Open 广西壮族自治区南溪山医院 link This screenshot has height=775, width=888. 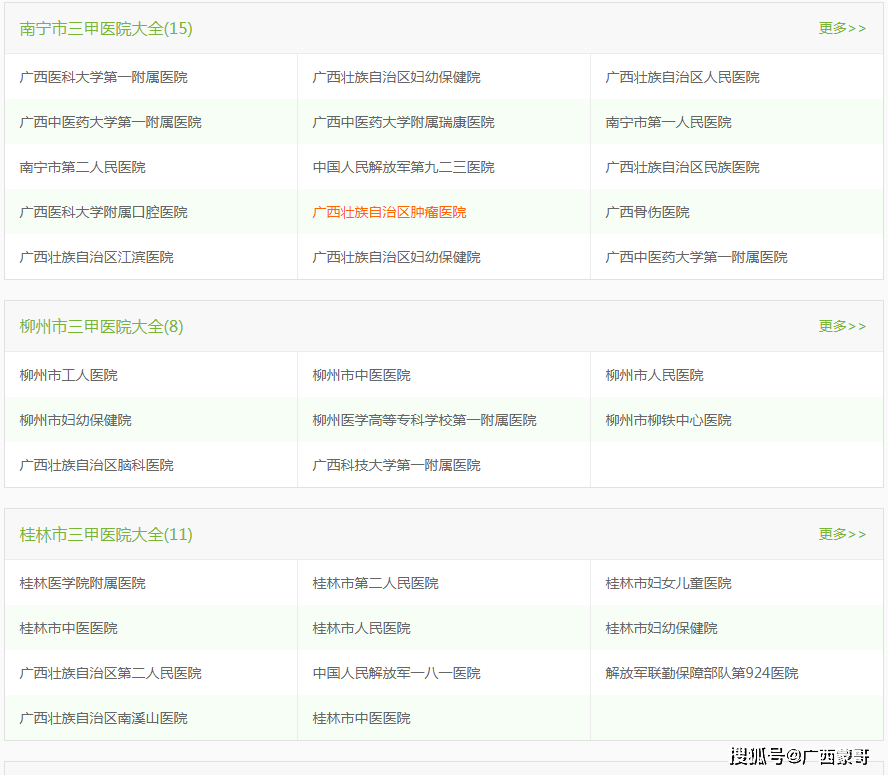tap(103, 718)
